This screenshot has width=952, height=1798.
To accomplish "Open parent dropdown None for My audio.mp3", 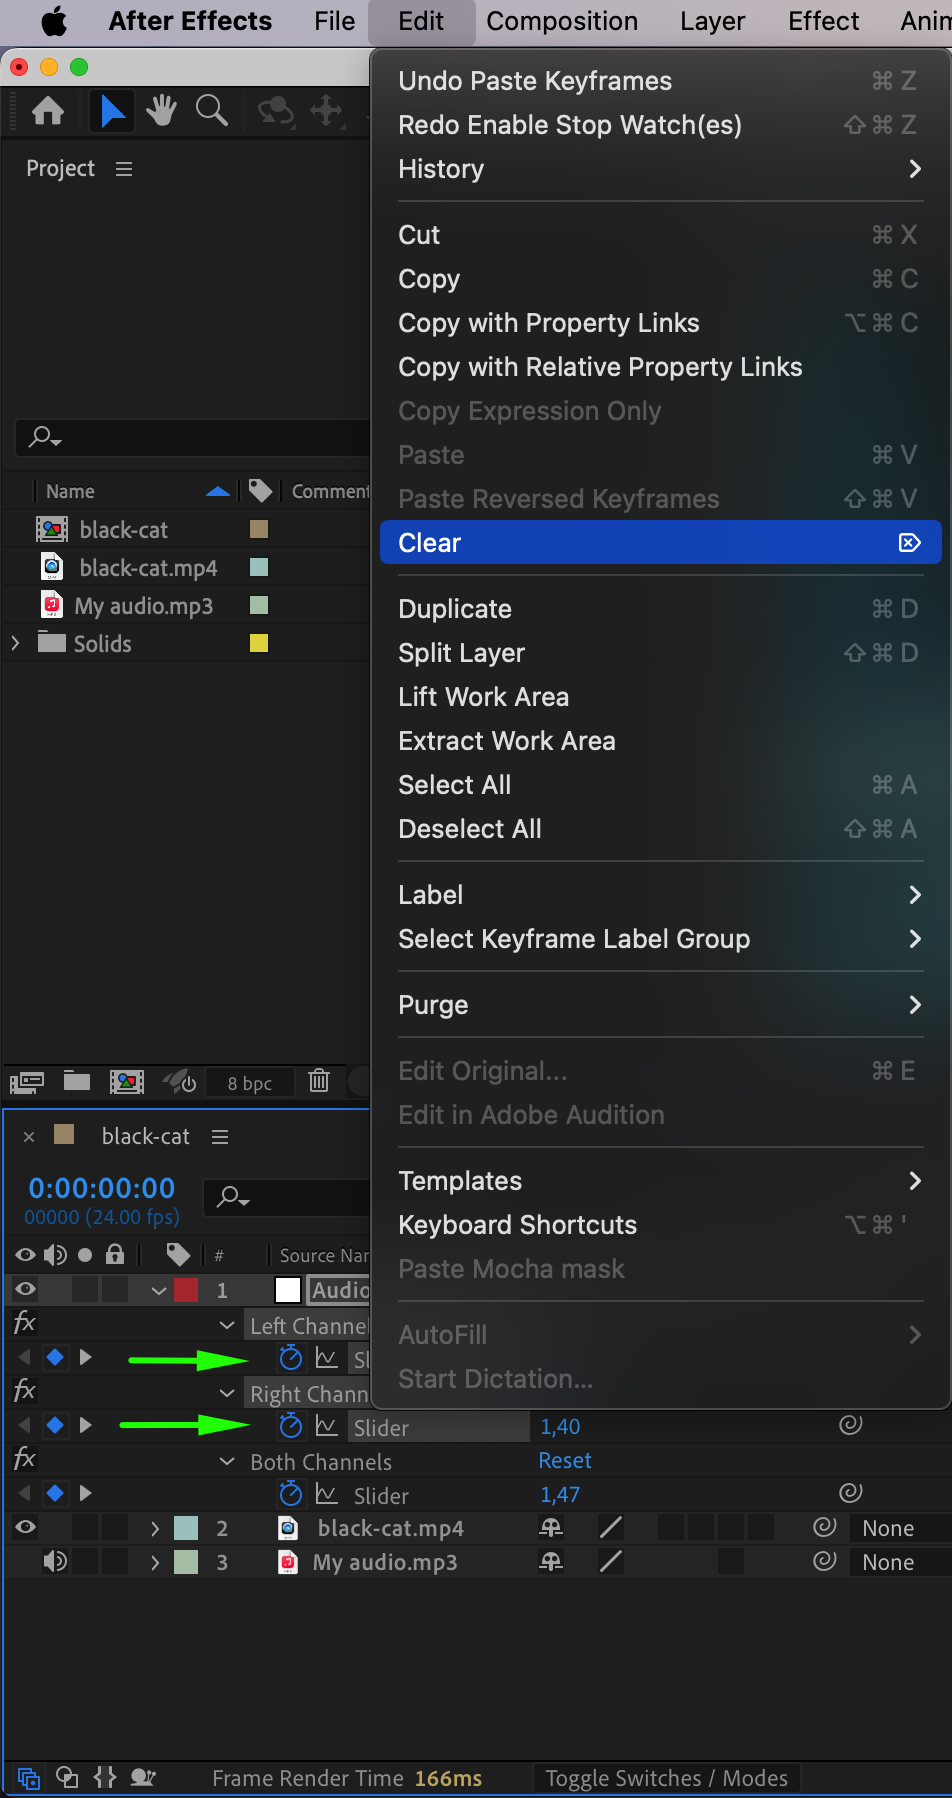I will (900, 1562).
